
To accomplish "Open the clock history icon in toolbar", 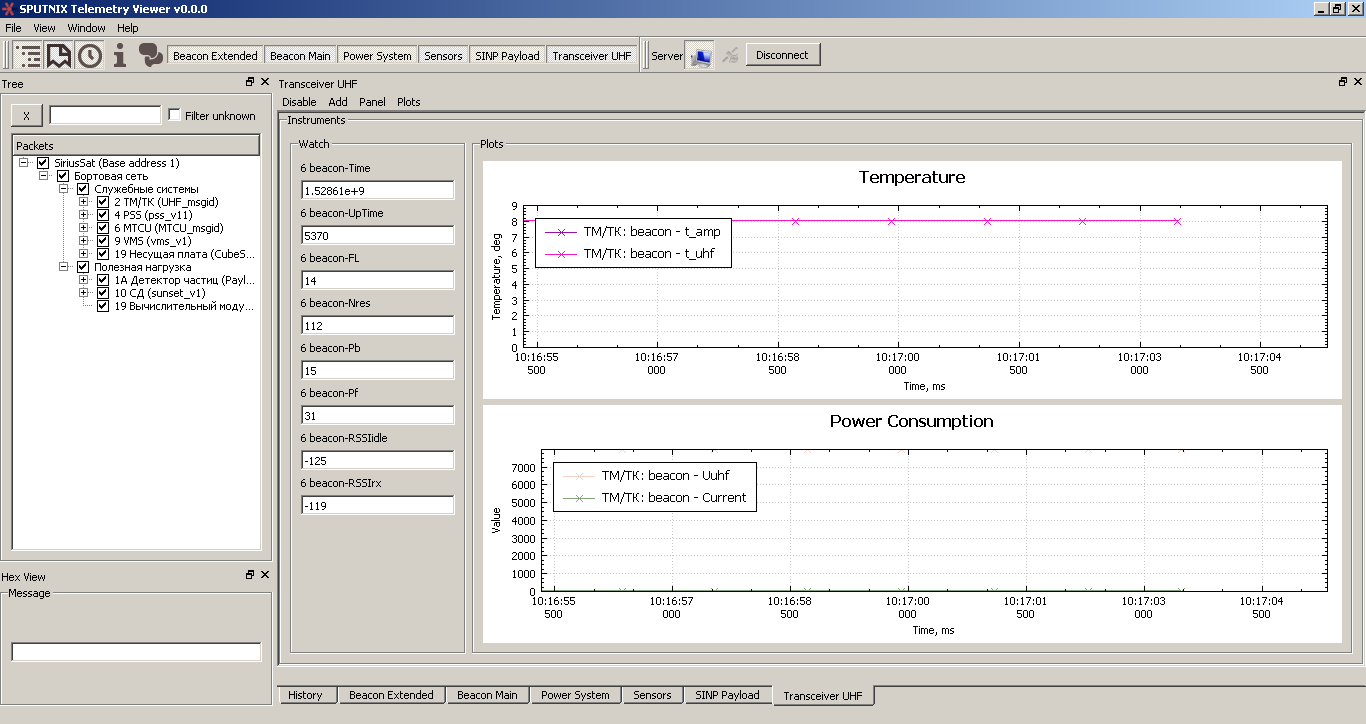I will 90,55.
